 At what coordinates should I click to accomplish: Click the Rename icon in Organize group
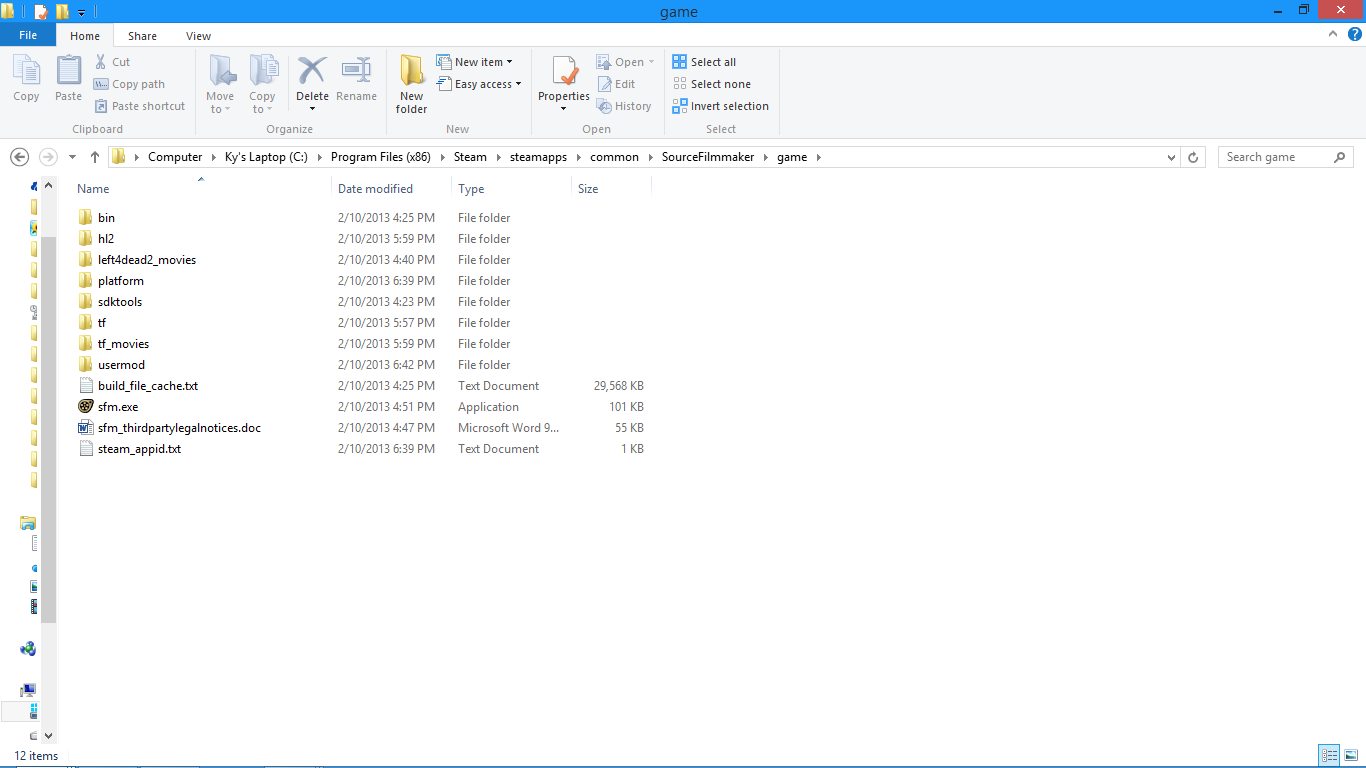[x=356, y=70]
